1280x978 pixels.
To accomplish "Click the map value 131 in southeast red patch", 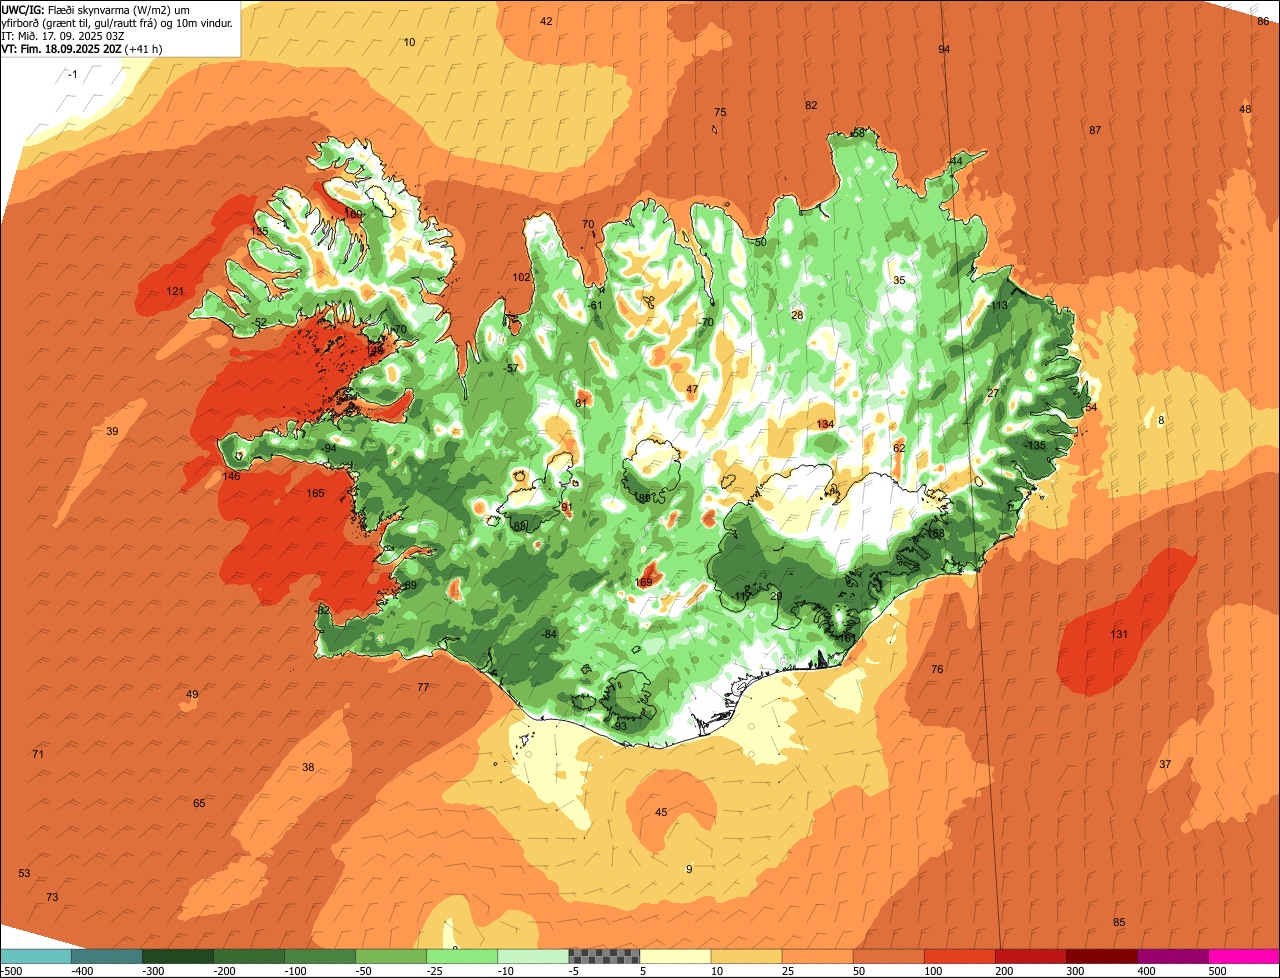I will [1119, 635].
